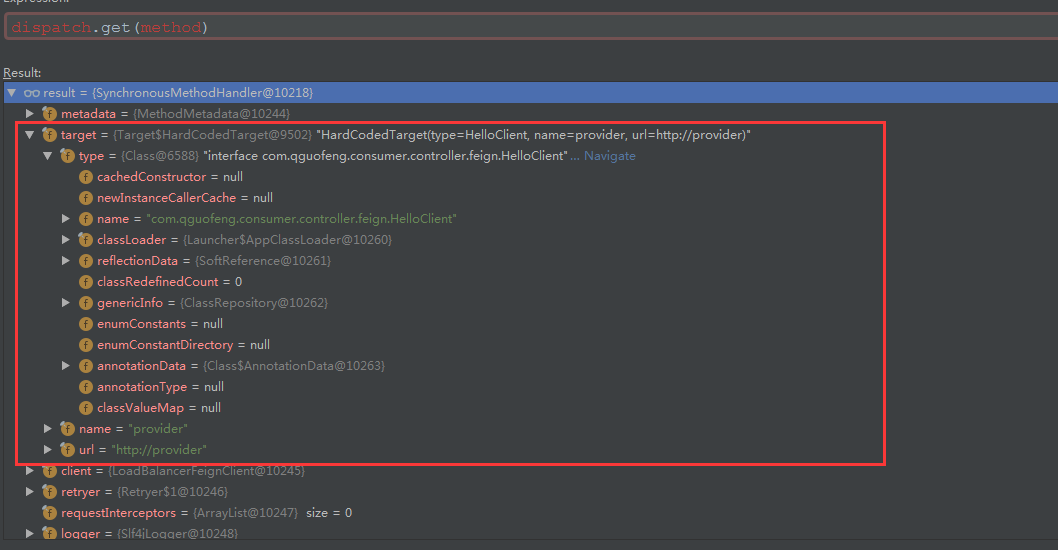Expand the client LoadBalancerFeignClient arrow

[x=30, y=470]
